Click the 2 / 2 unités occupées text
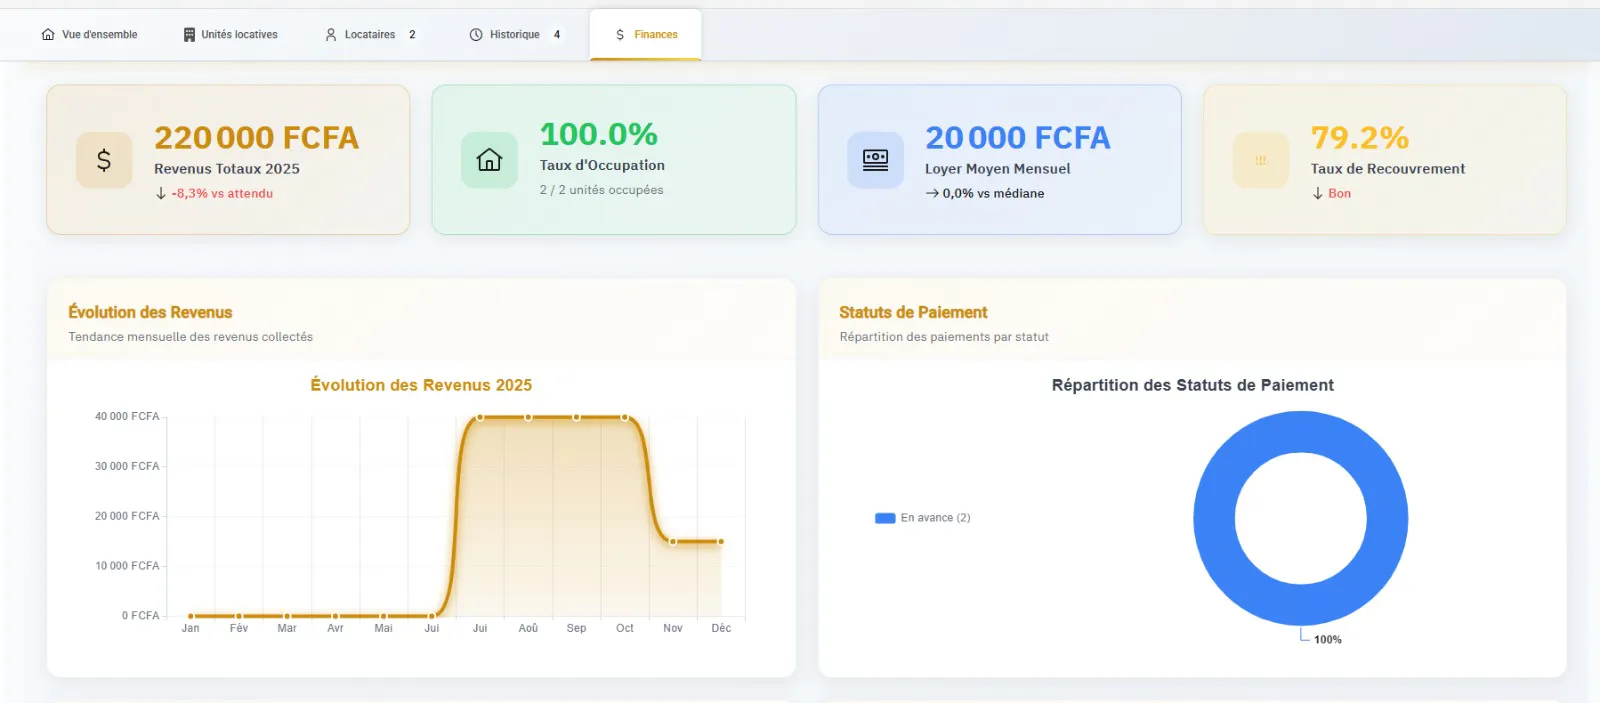1600x703 pixels. click(x=601, y=190)
